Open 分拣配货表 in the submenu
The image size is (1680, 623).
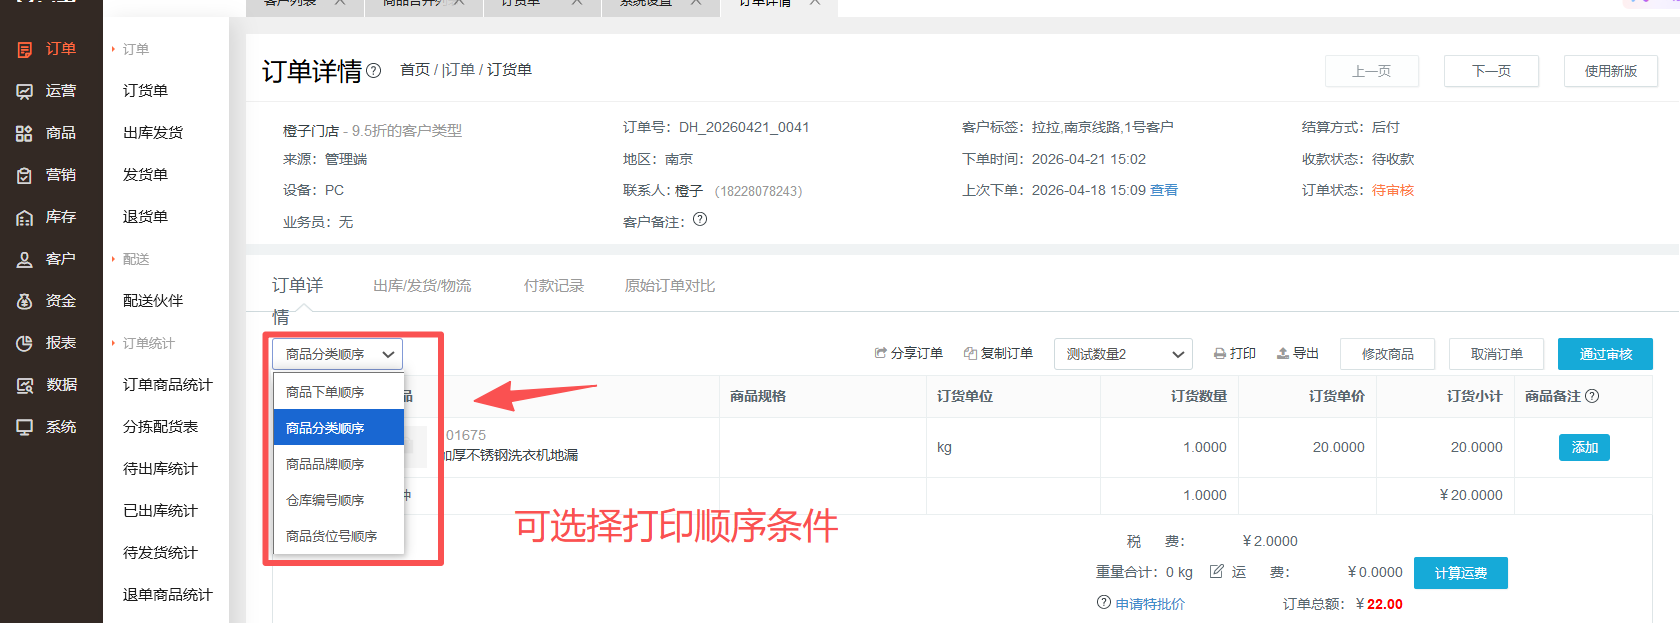coord(160,427)
